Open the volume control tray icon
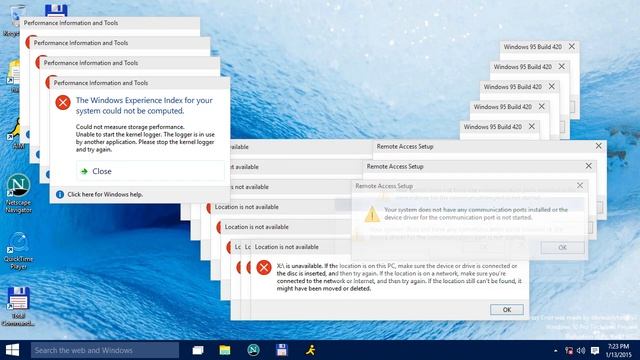Screen dimensions: 640x360 (581, 351)
